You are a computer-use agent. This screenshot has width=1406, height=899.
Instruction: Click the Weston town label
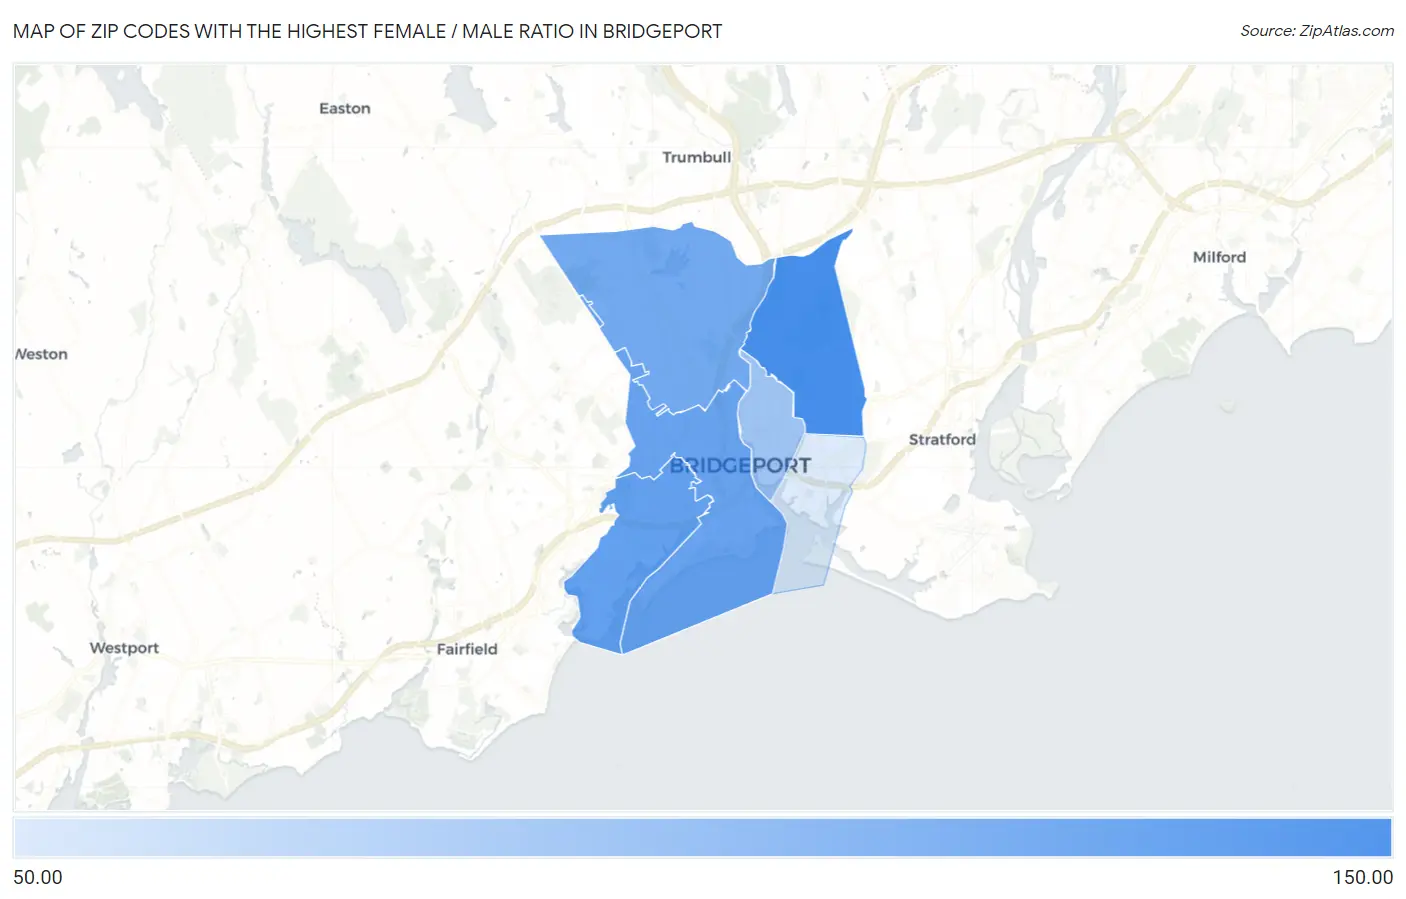click(x=41, y=354)
